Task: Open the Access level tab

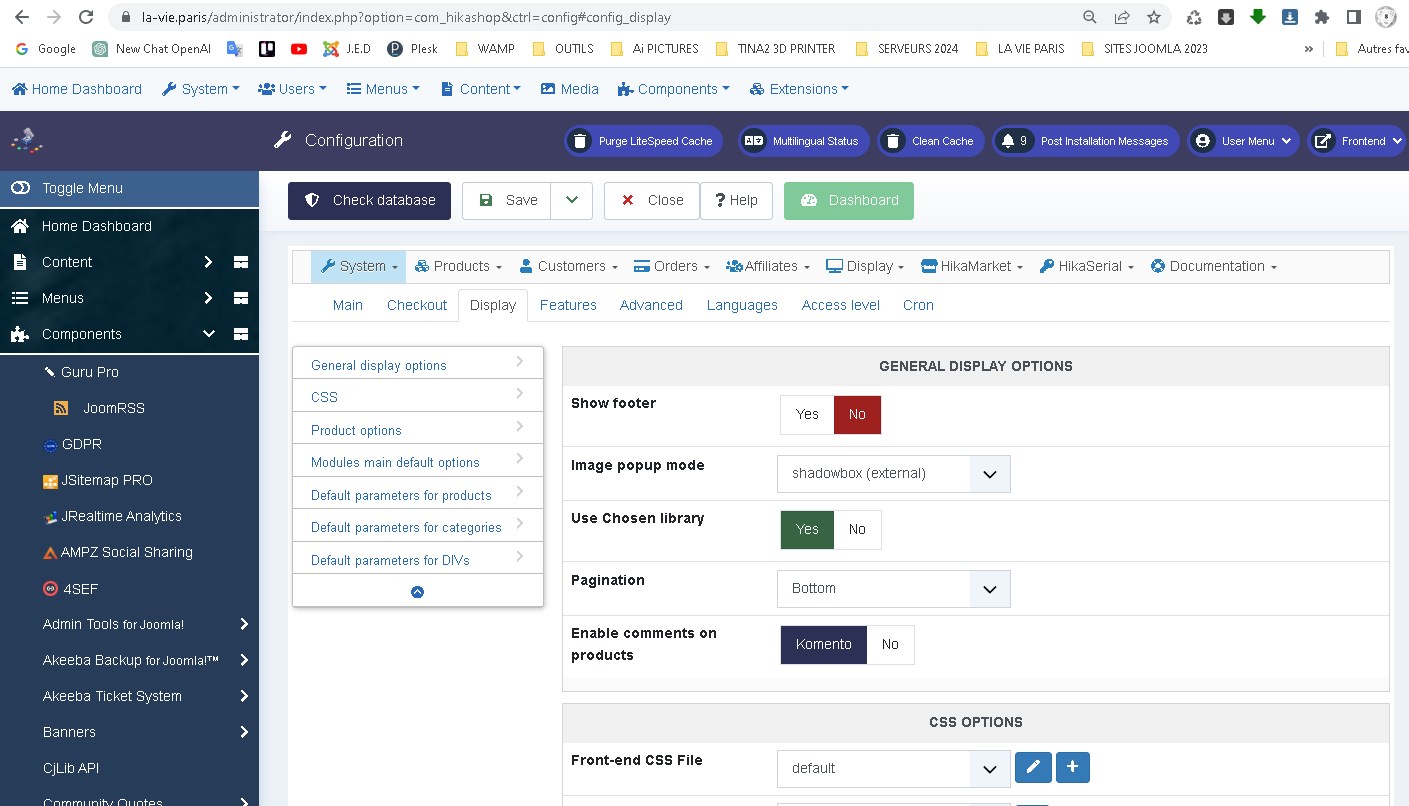Action: 841,305
